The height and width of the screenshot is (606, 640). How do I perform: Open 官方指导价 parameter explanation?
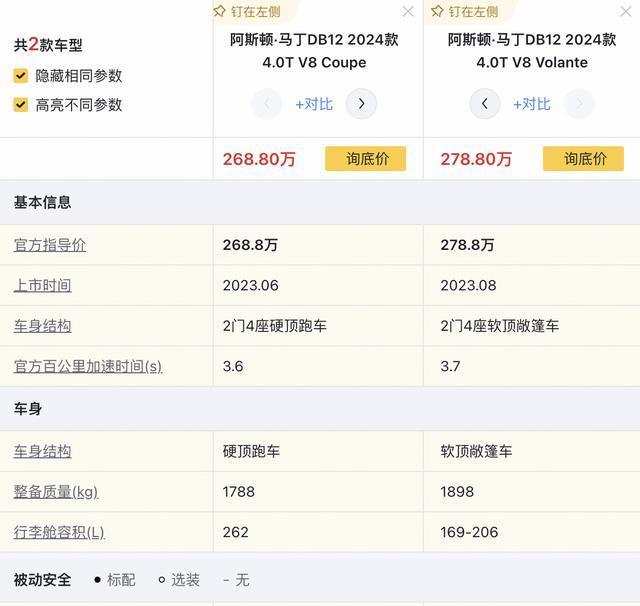point(50,245)
